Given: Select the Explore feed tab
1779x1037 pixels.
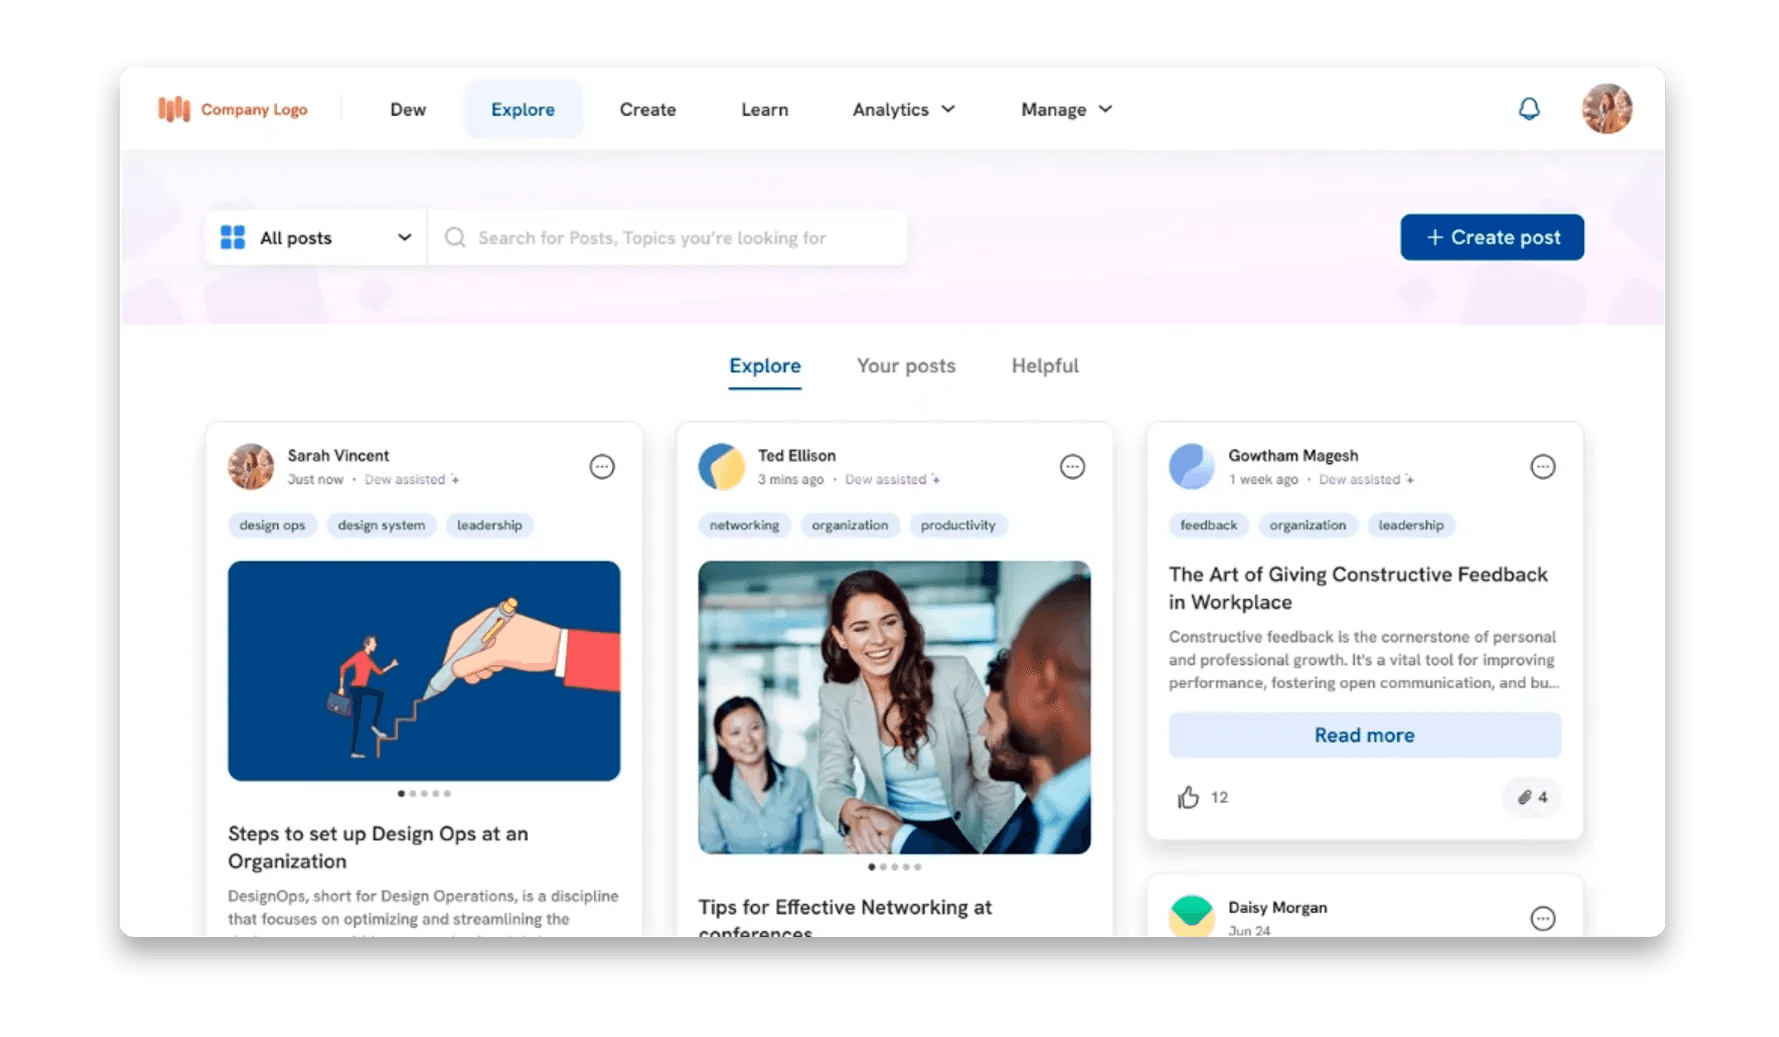Looking at the screenshot, I should 765,366.
